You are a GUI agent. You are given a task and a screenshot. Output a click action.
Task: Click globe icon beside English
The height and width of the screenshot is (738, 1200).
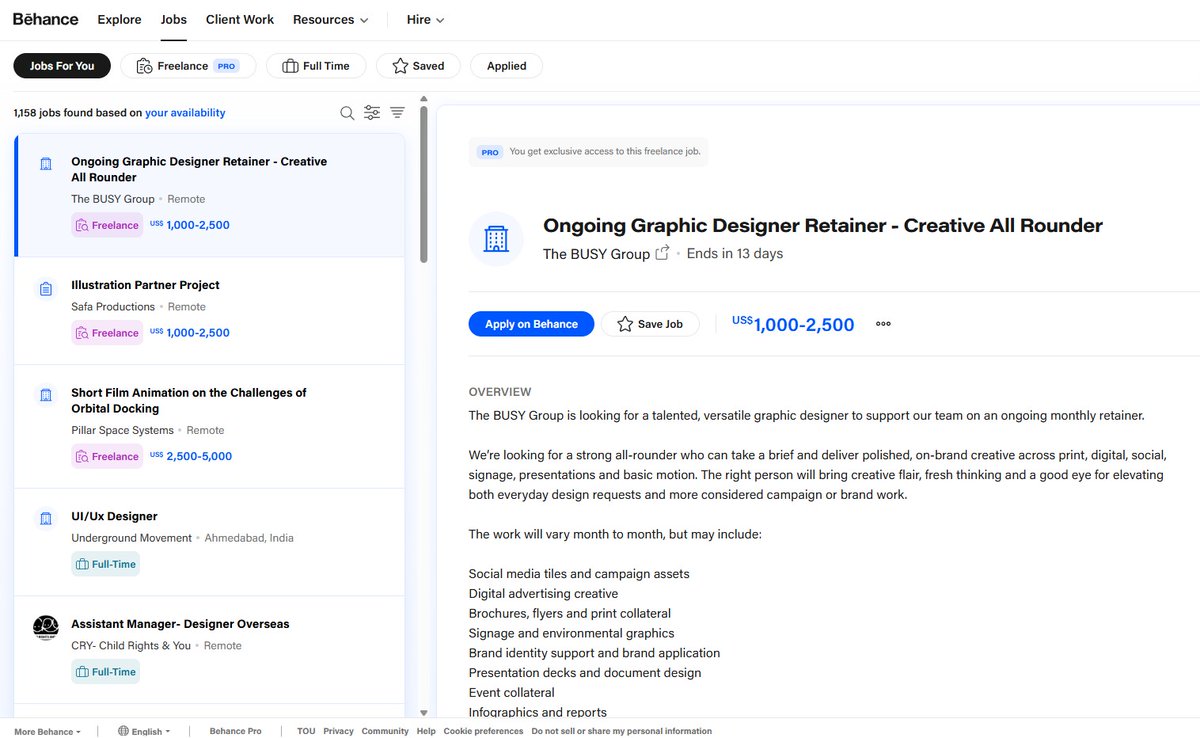(123, 731)
